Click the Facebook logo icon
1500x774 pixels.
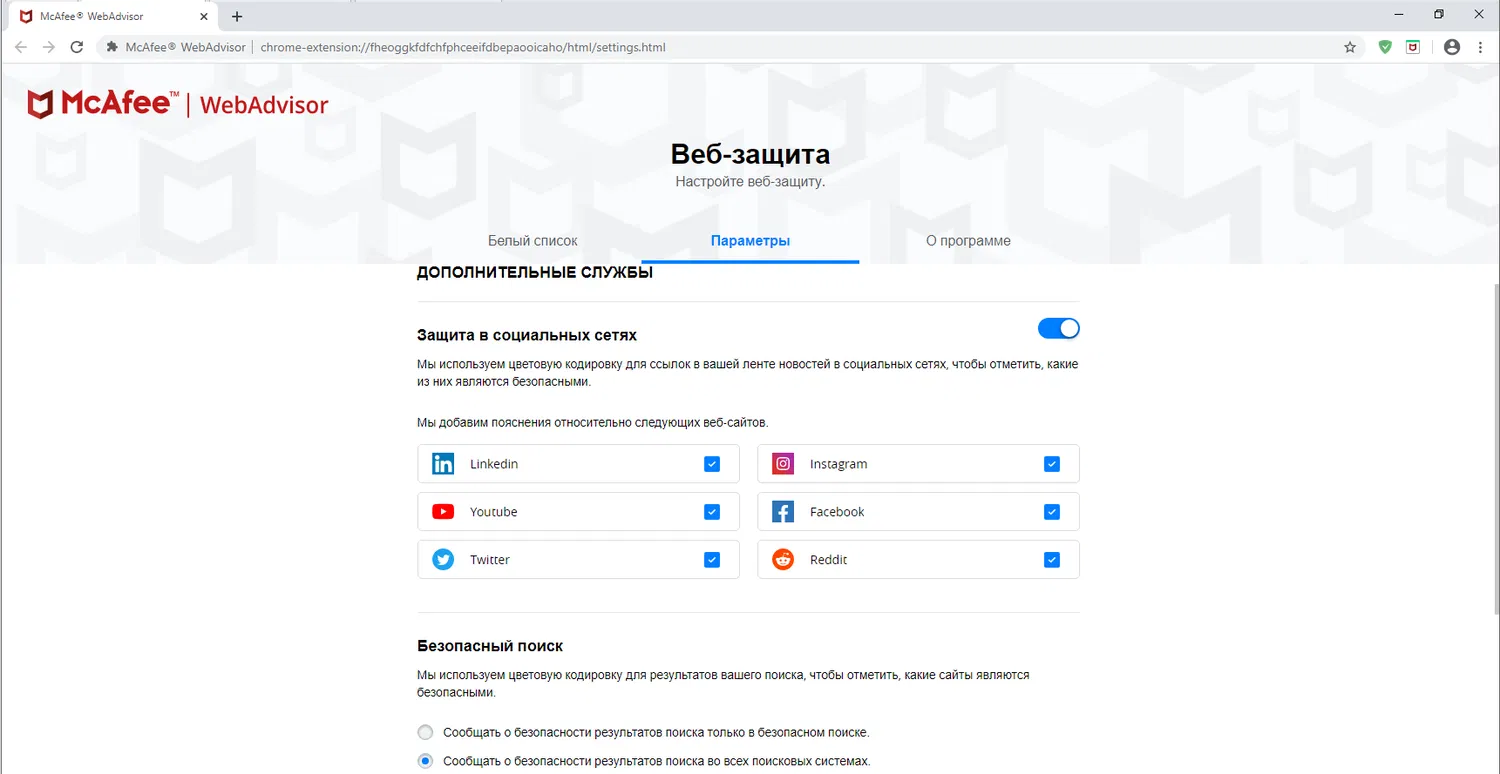tap(783, 512)
